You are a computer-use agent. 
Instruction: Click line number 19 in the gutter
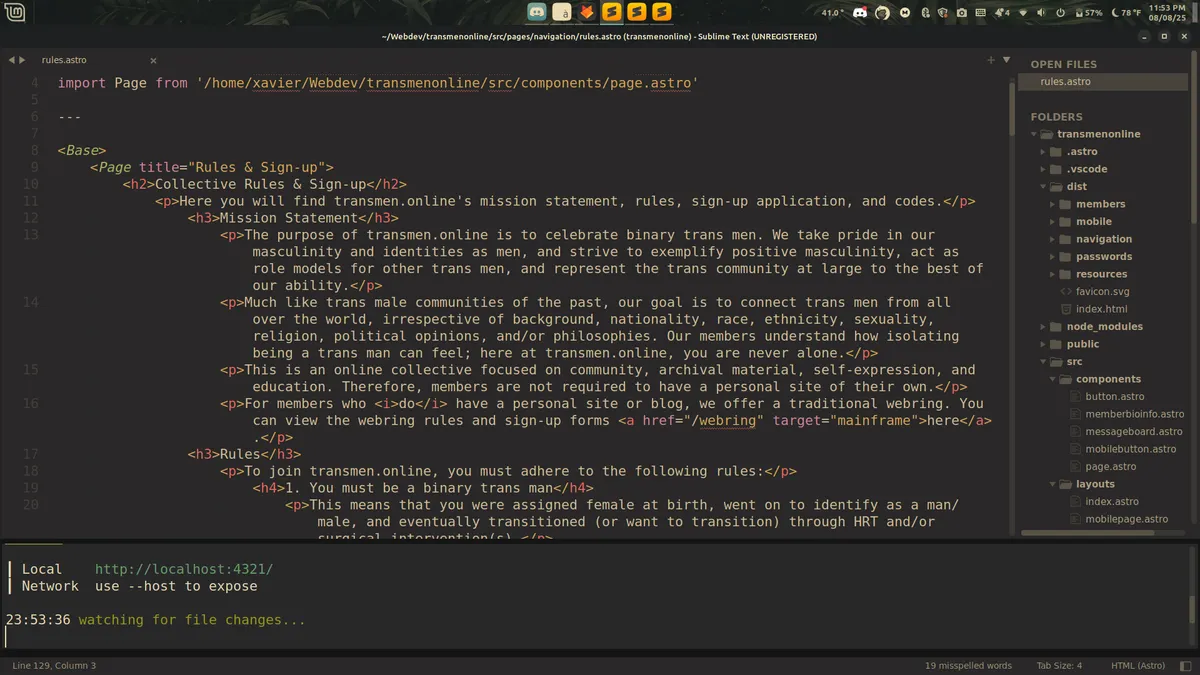tap(30, 488)
